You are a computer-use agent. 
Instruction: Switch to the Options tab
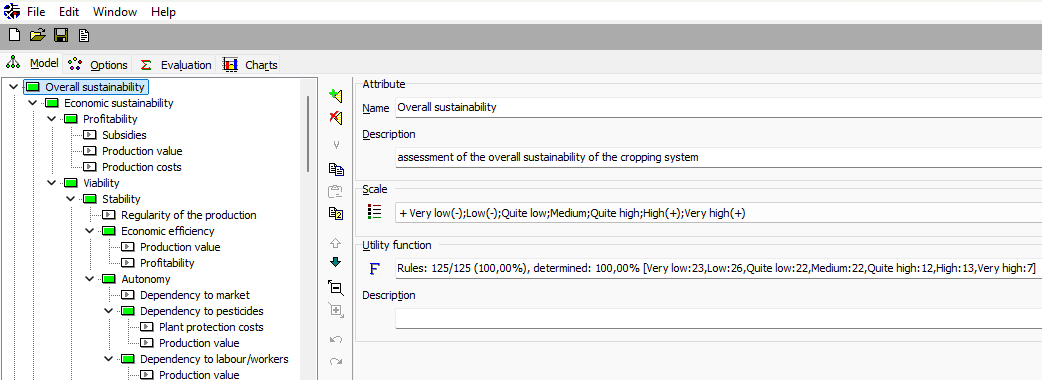[98, 64]
